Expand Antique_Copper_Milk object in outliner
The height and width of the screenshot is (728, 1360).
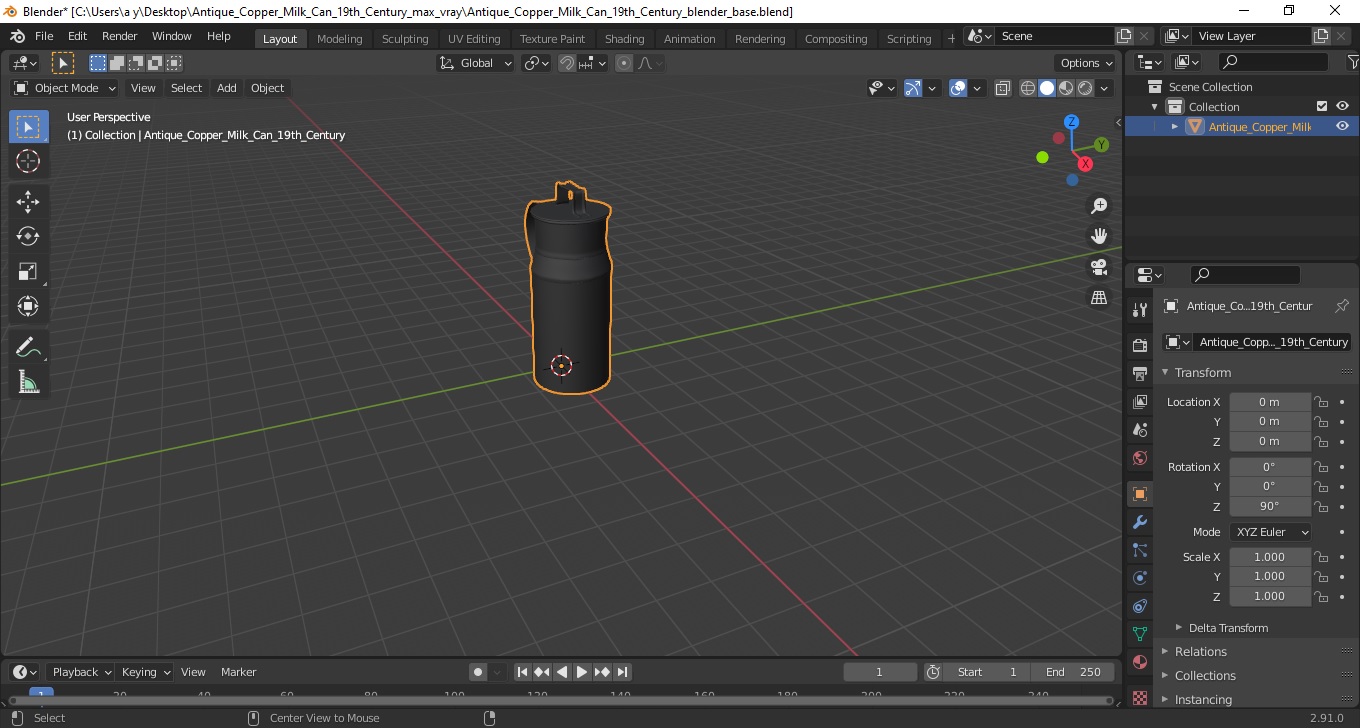pos(1175,126)
